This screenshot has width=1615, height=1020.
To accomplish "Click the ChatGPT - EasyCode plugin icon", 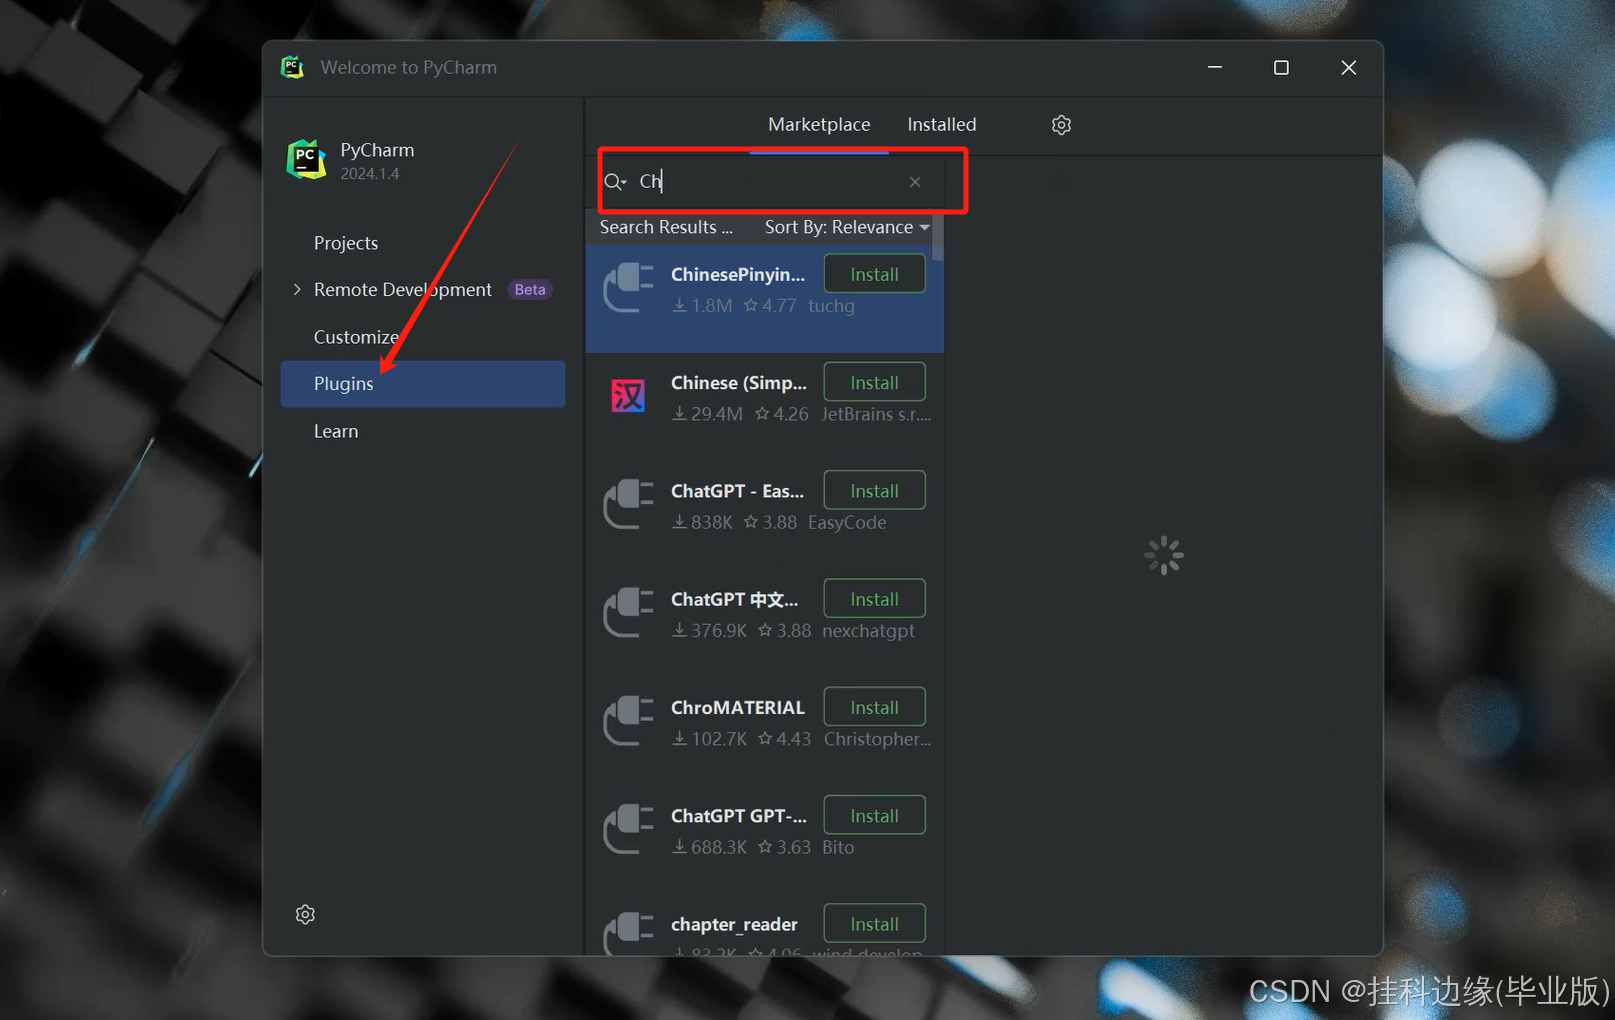I will click(628, 504).
